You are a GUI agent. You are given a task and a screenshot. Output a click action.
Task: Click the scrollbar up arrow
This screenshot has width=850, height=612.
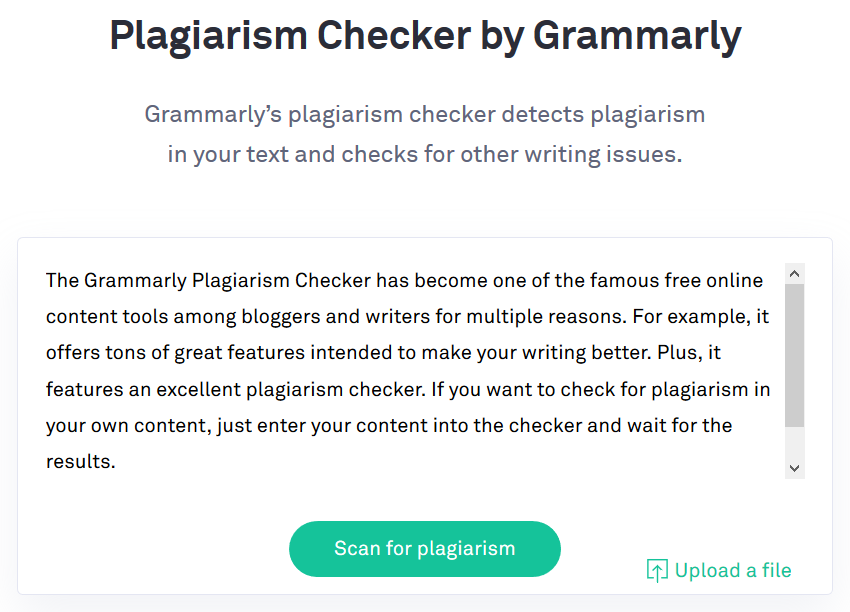[x=794, y=271]
